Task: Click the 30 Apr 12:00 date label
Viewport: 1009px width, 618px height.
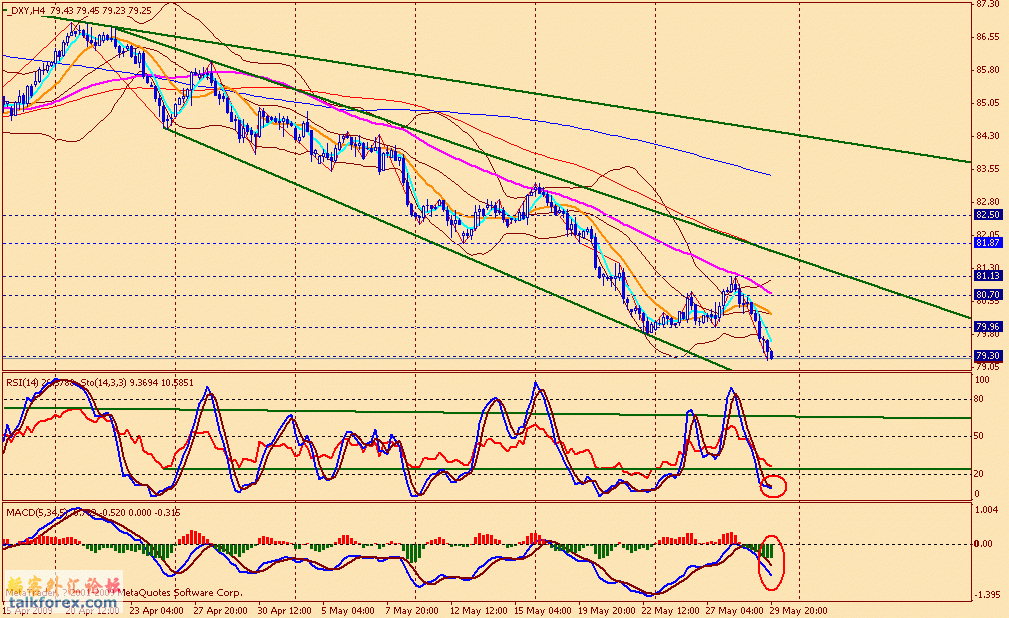Action: [x=284, y=610]
